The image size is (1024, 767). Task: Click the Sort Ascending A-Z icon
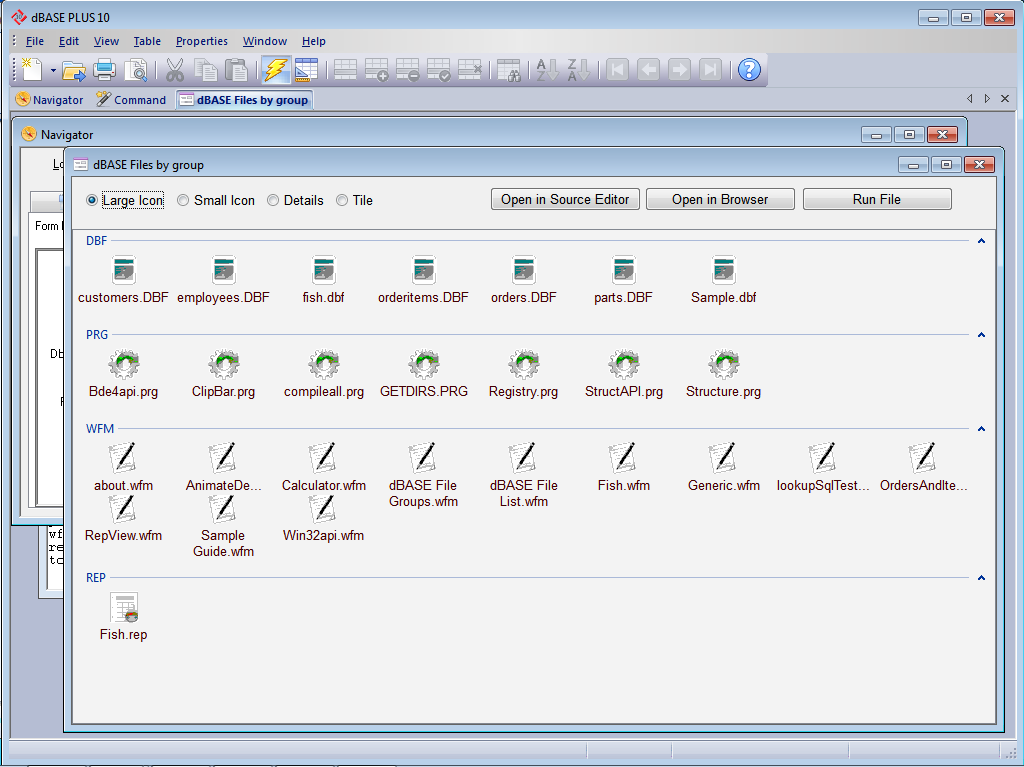[x=547, y=70]
